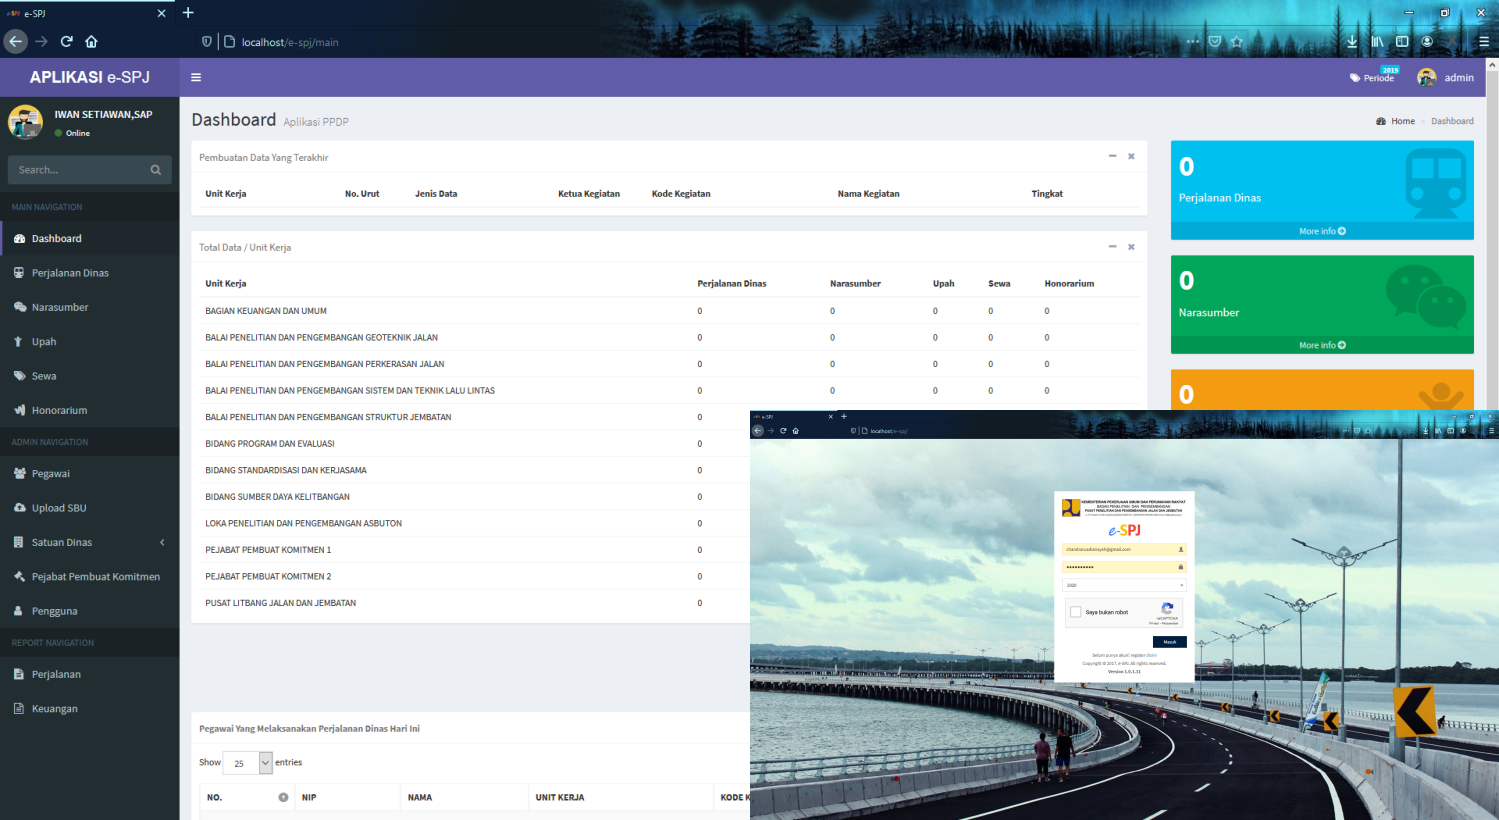This screenshot has height=820, width=1499.
Task: Open Perjalanan Dinas in main navigation
Action: pos(70,273)
